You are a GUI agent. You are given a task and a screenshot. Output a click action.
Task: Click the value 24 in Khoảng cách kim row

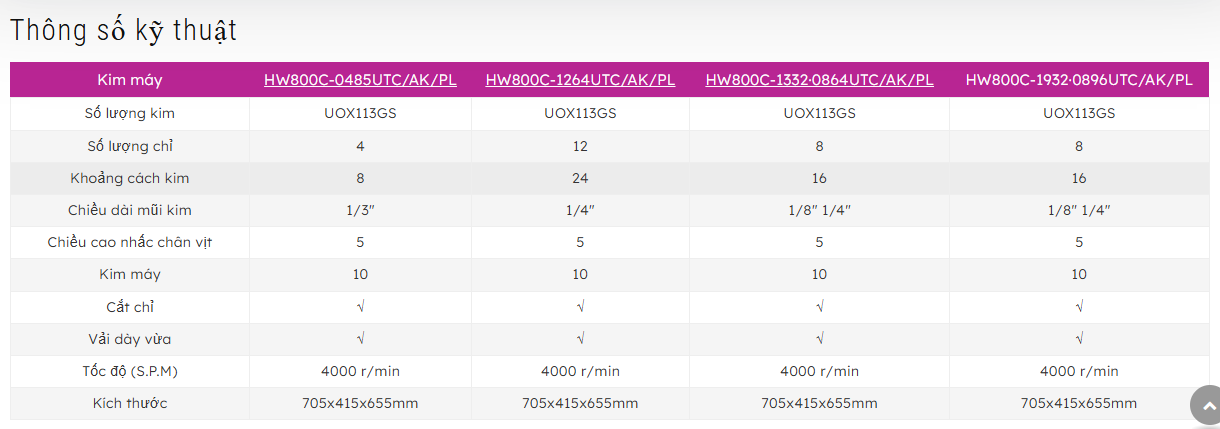(x=580, y=178)
